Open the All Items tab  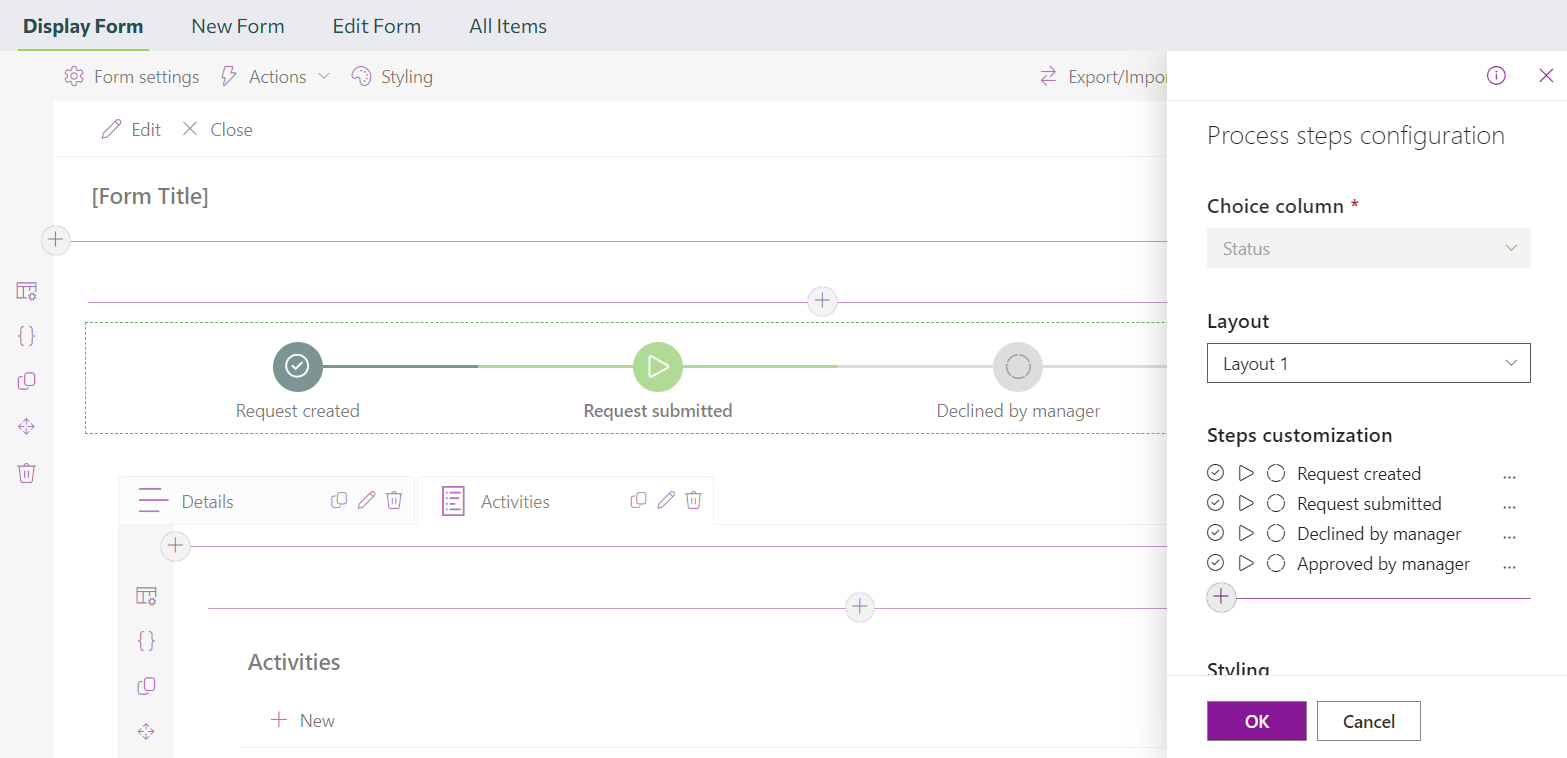(x=507, y=26)
